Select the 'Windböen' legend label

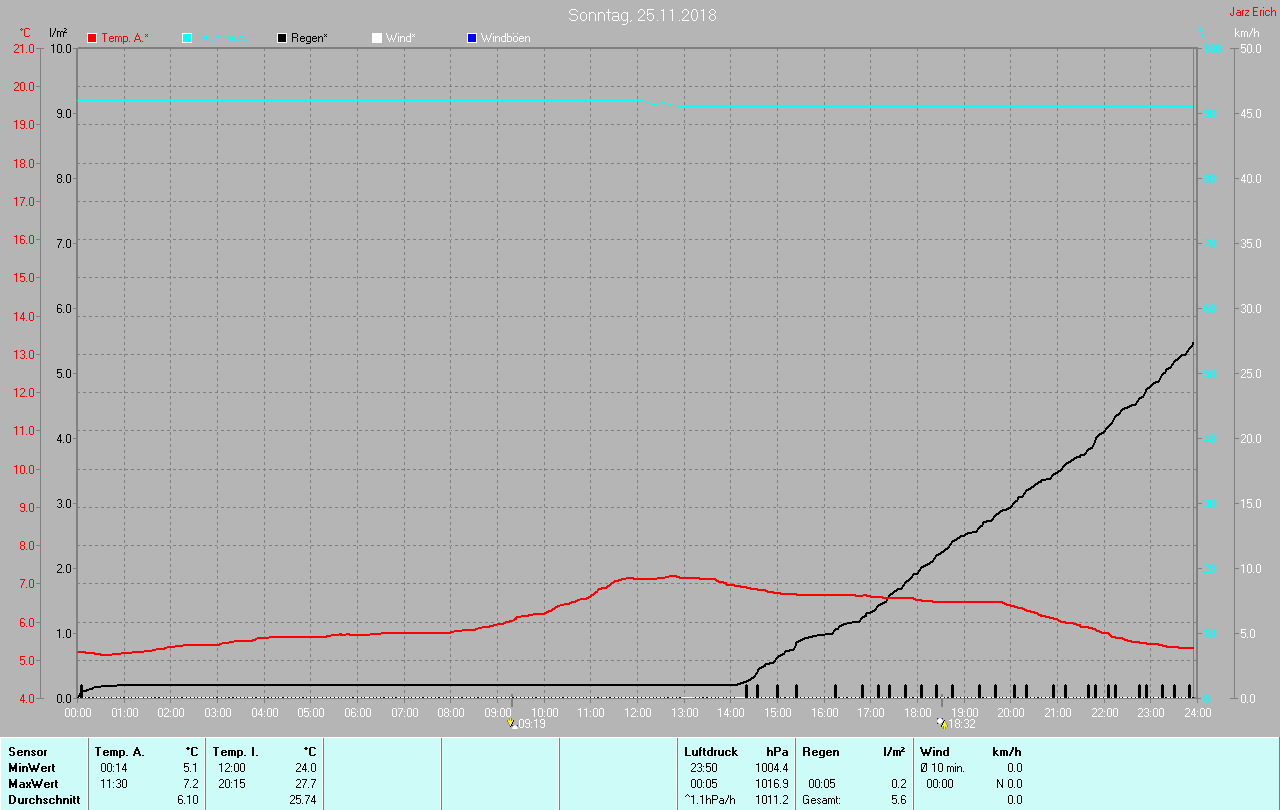tap(505, 38)
